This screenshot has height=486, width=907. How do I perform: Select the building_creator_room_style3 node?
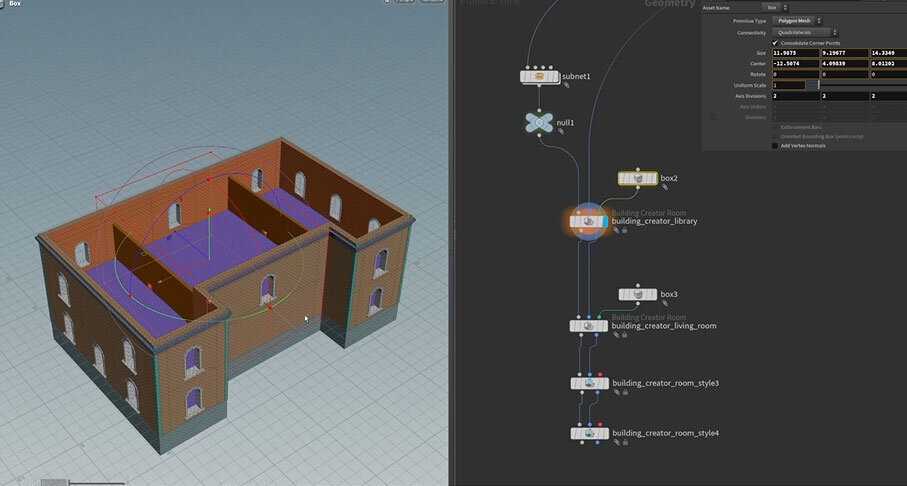point(589,383)
